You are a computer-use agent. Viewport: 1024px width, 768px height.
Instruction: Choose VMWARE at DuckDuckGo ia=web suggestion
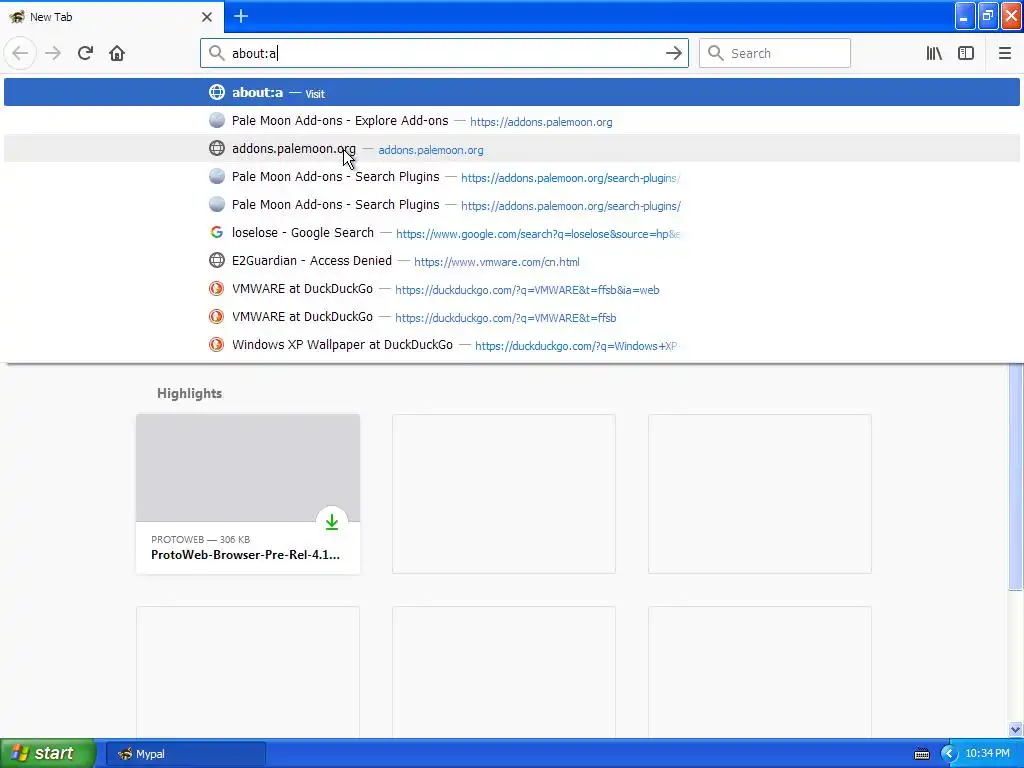pyautogui.click(x=512, y=289)
